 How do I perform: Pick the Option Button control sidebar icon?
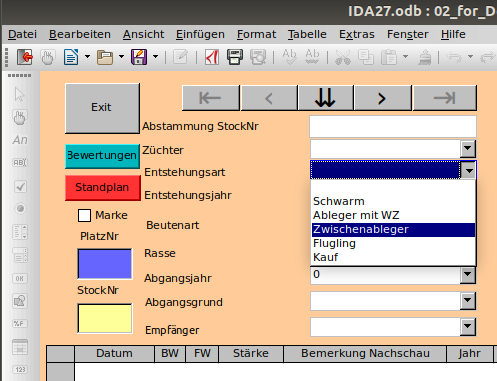point(20,209)
